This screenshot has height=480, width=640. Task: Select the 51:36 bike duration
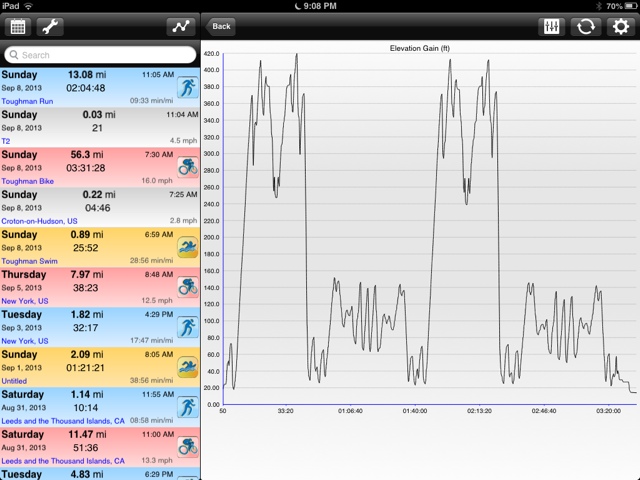(x=85, y=448)
